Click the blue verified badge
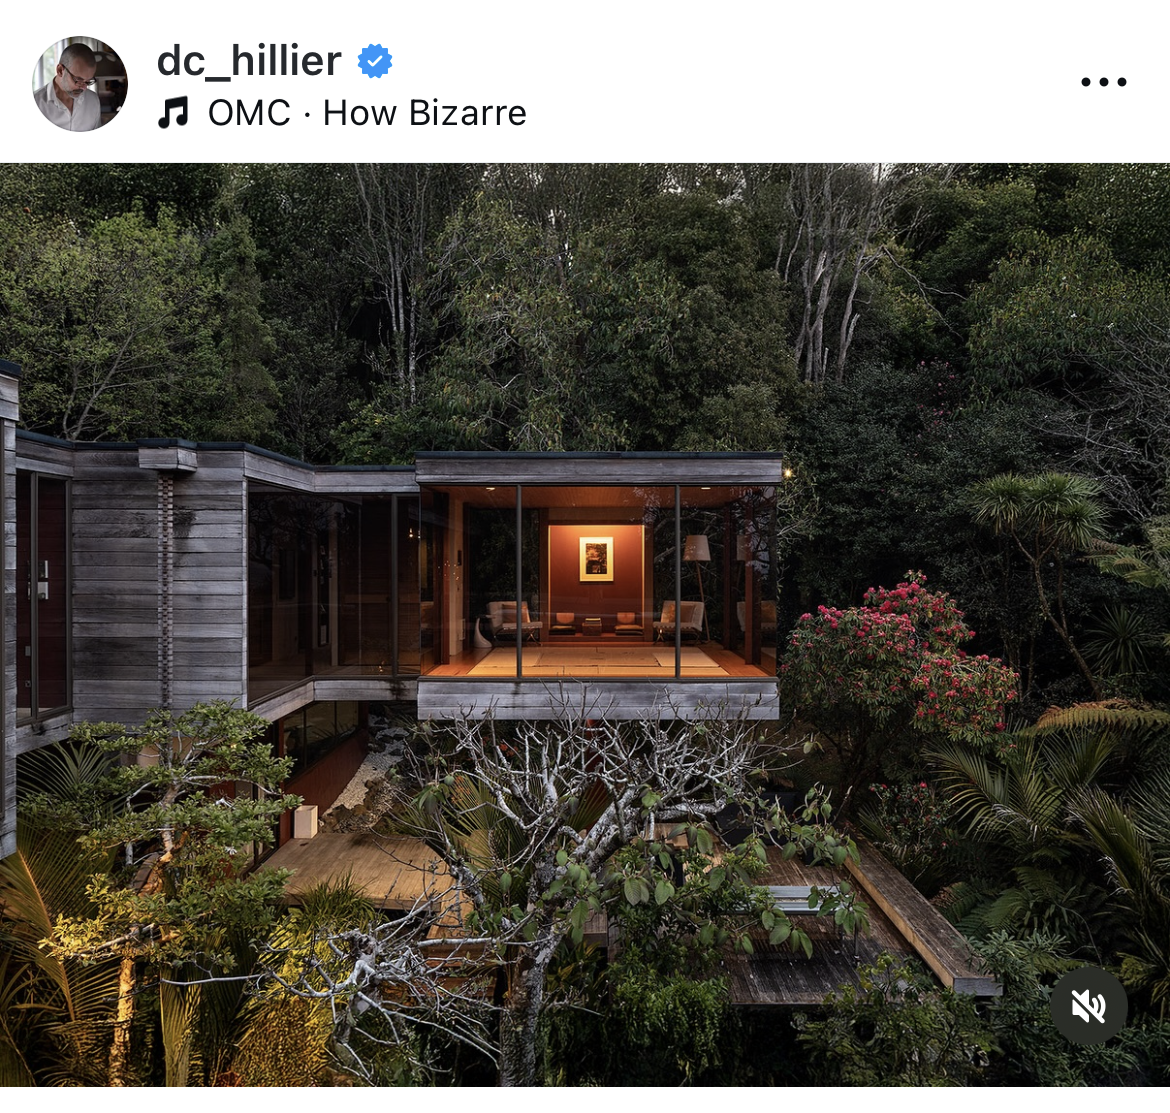This screenshot has width=1170, height=1113. point(375,61)
